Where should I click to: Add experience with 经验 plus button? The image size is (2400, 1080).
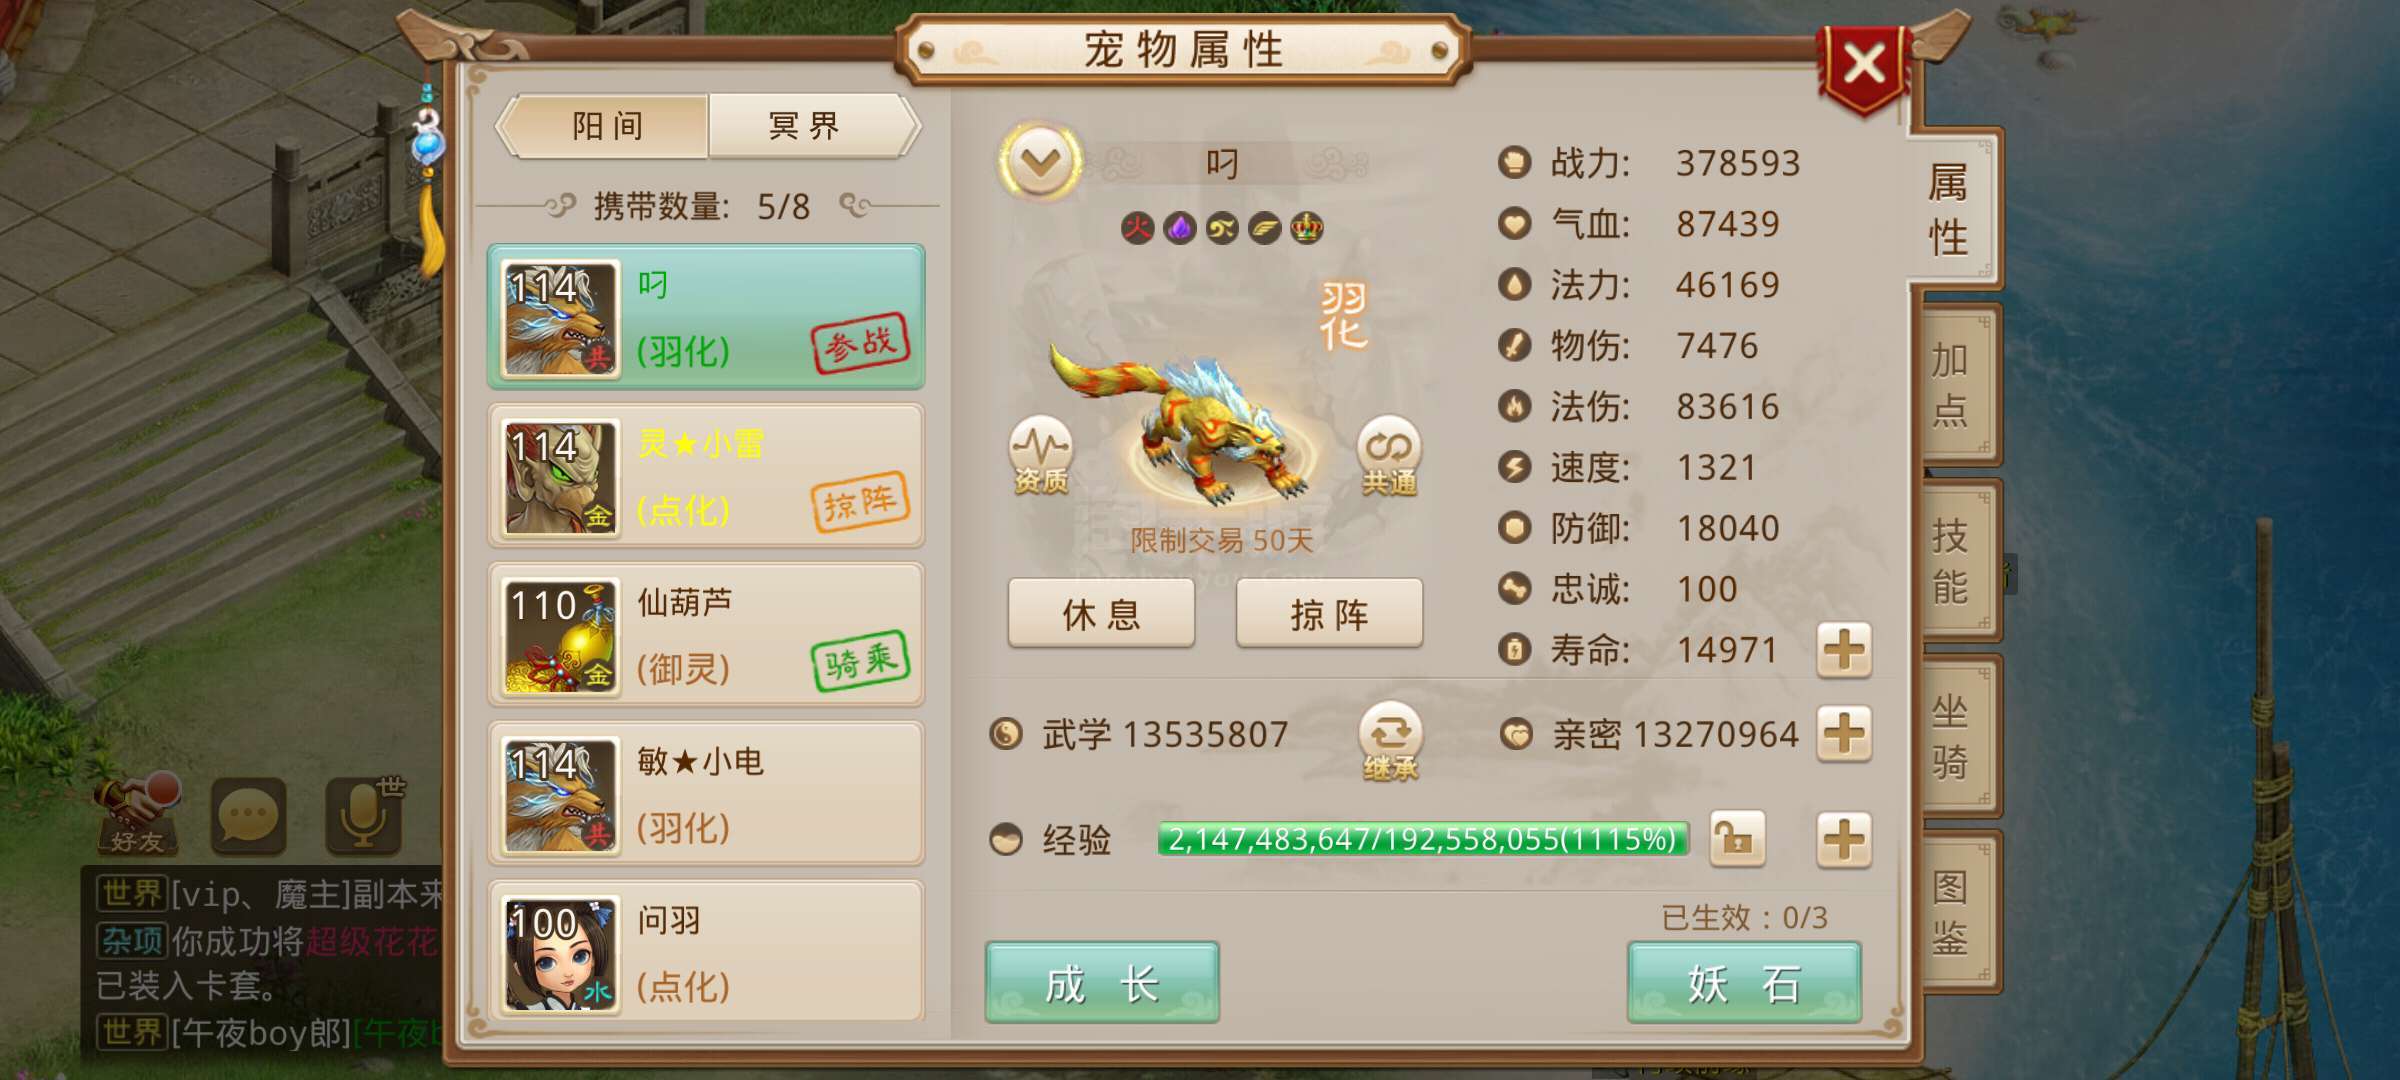point(1844,839)
